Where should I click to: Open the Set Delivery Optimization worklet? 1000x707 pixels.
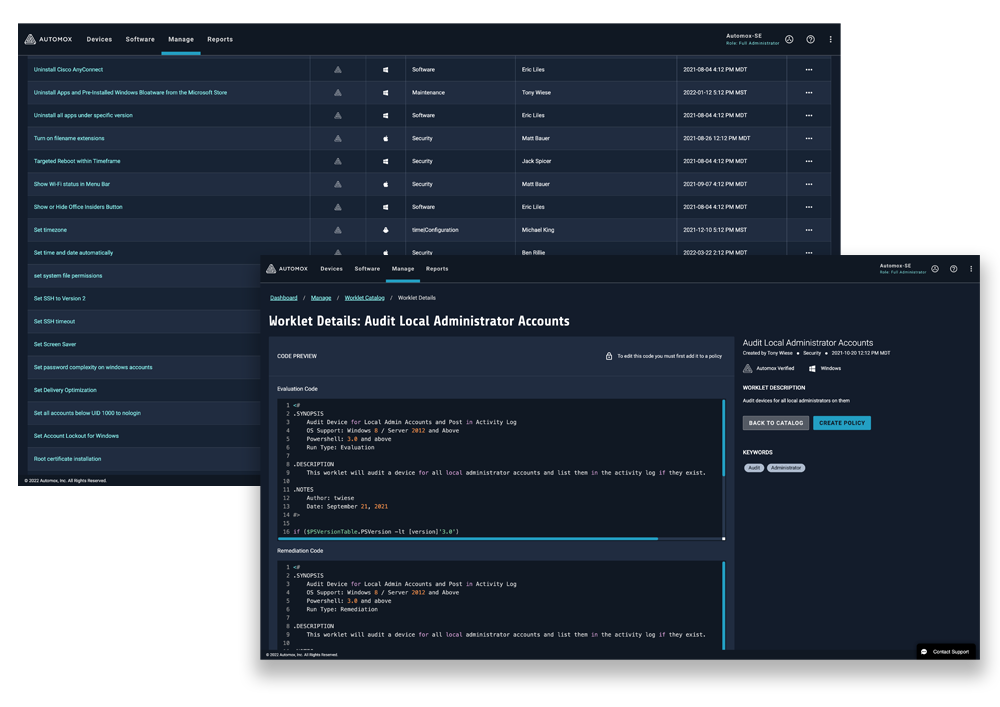pyautogui.click(x=65, y=390)
